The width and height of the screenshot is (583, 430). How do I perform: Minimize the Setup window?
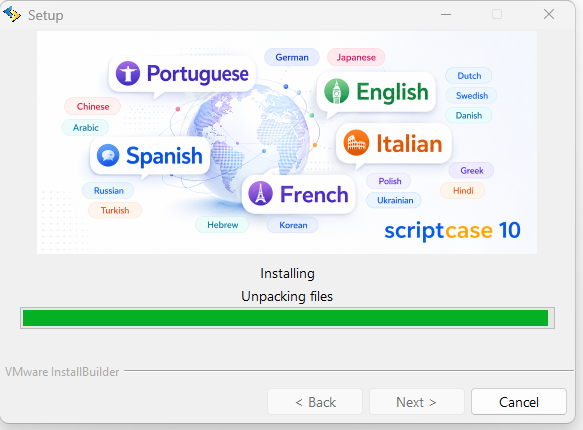click(x=446, y=14)
